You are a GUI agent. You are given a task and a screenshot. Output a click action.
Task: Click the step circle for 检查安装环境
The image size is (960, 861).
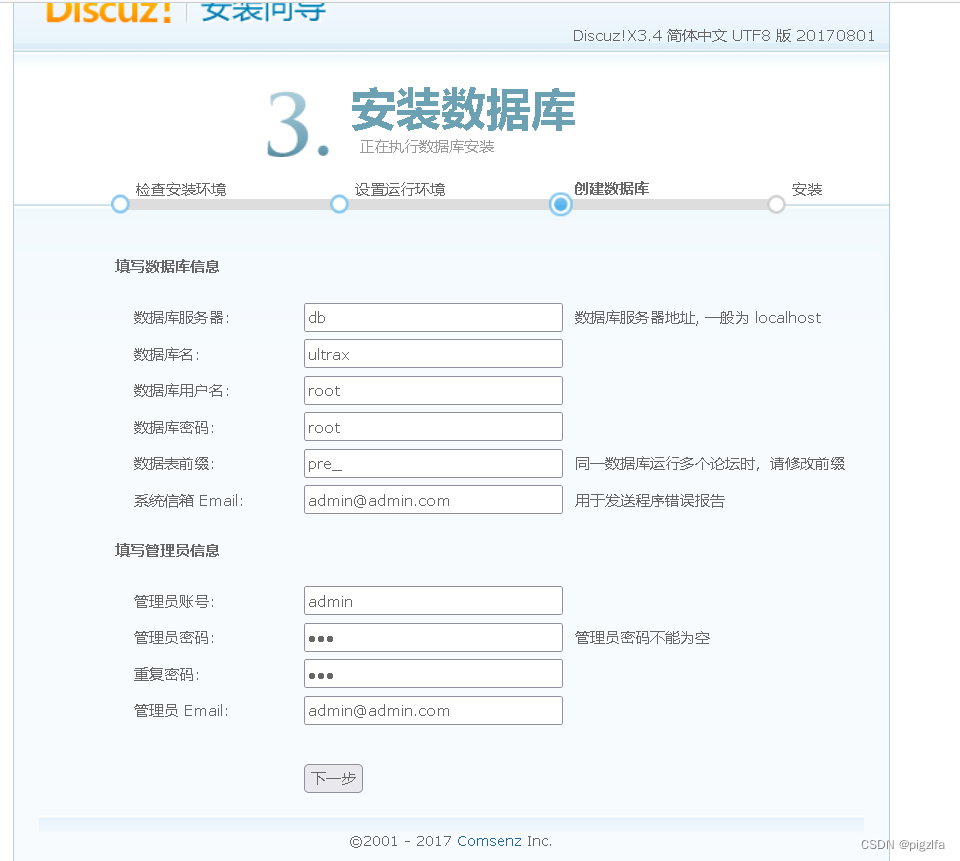[120, 204]
